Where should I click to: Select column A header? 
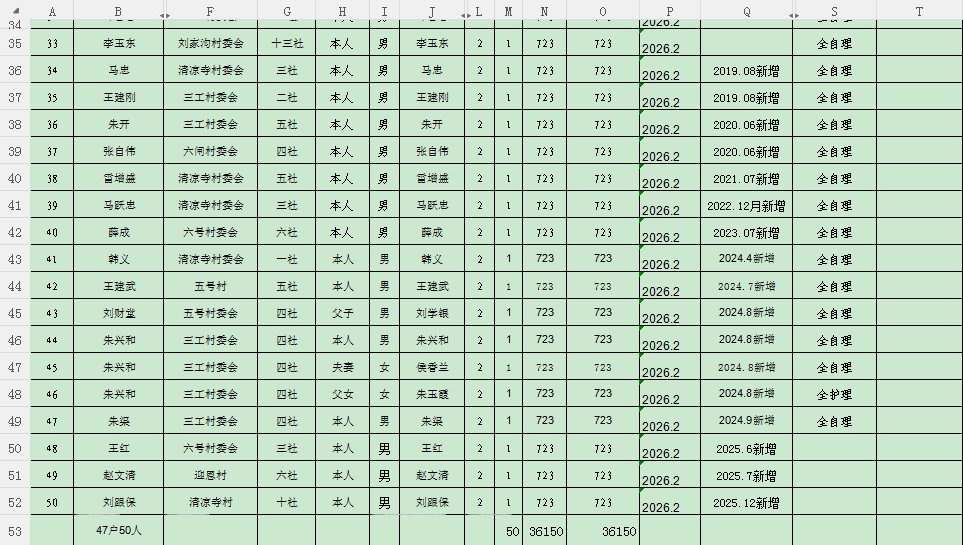[52, 12]
